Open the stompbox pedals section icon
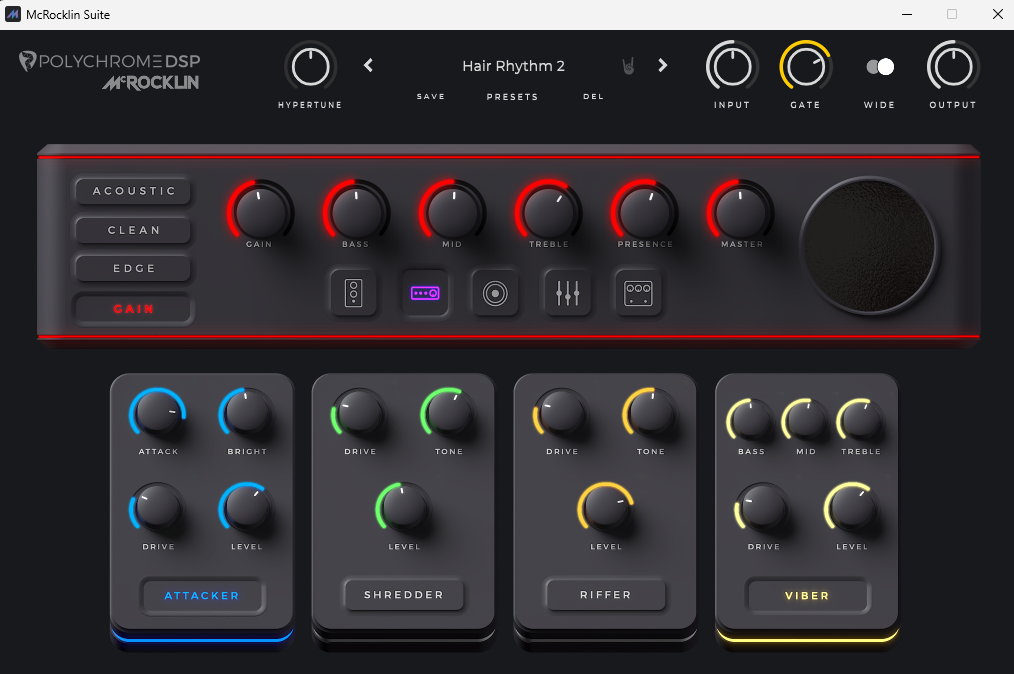The image size is (1014, 674). click(x=354, y=293)
